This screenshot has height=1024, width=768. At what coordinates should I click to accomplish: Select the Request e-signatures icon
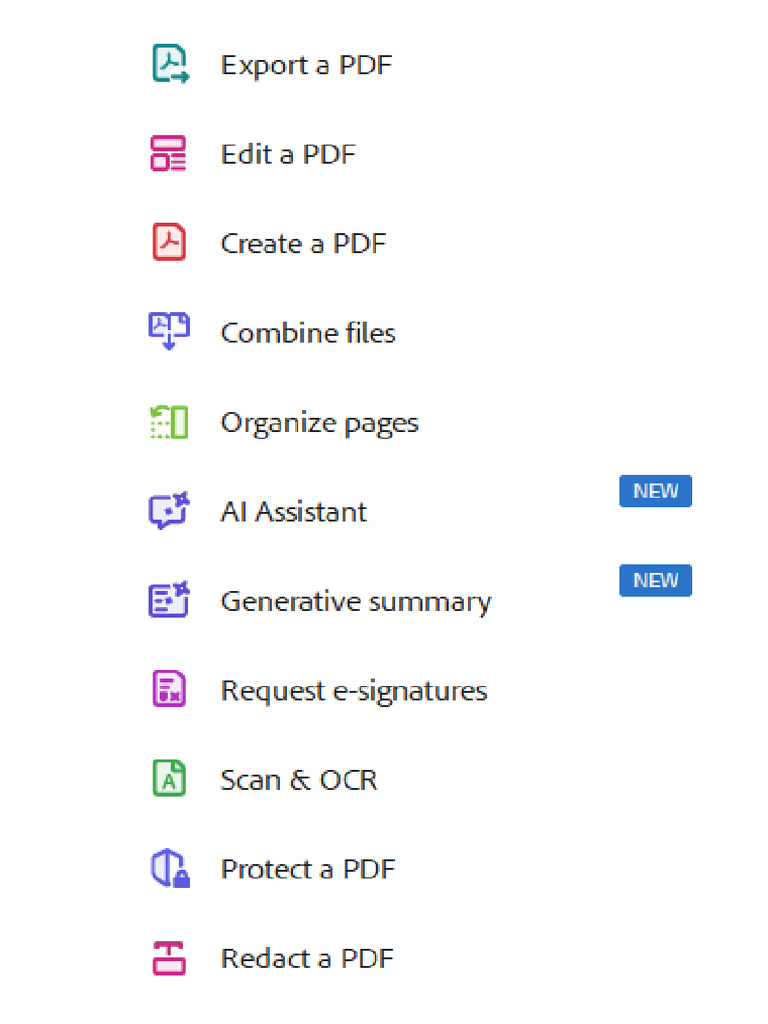tap(169, 690)
